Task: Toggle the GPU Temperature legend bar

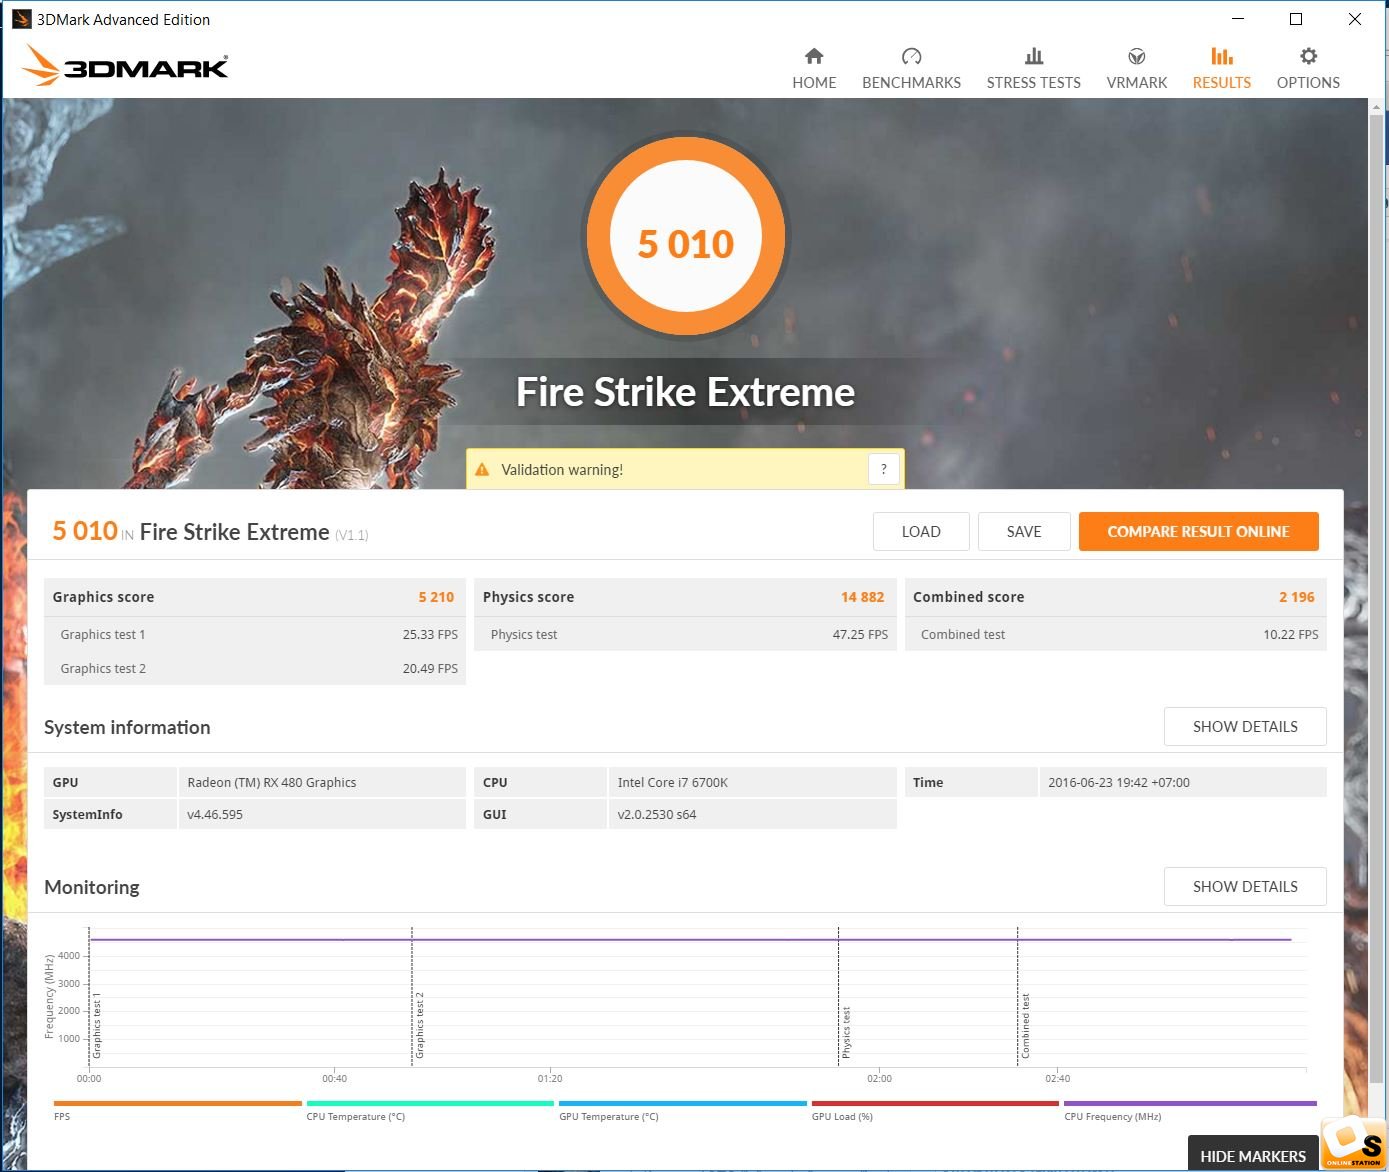Action: pyautogui.click(x=683, y=1104)
